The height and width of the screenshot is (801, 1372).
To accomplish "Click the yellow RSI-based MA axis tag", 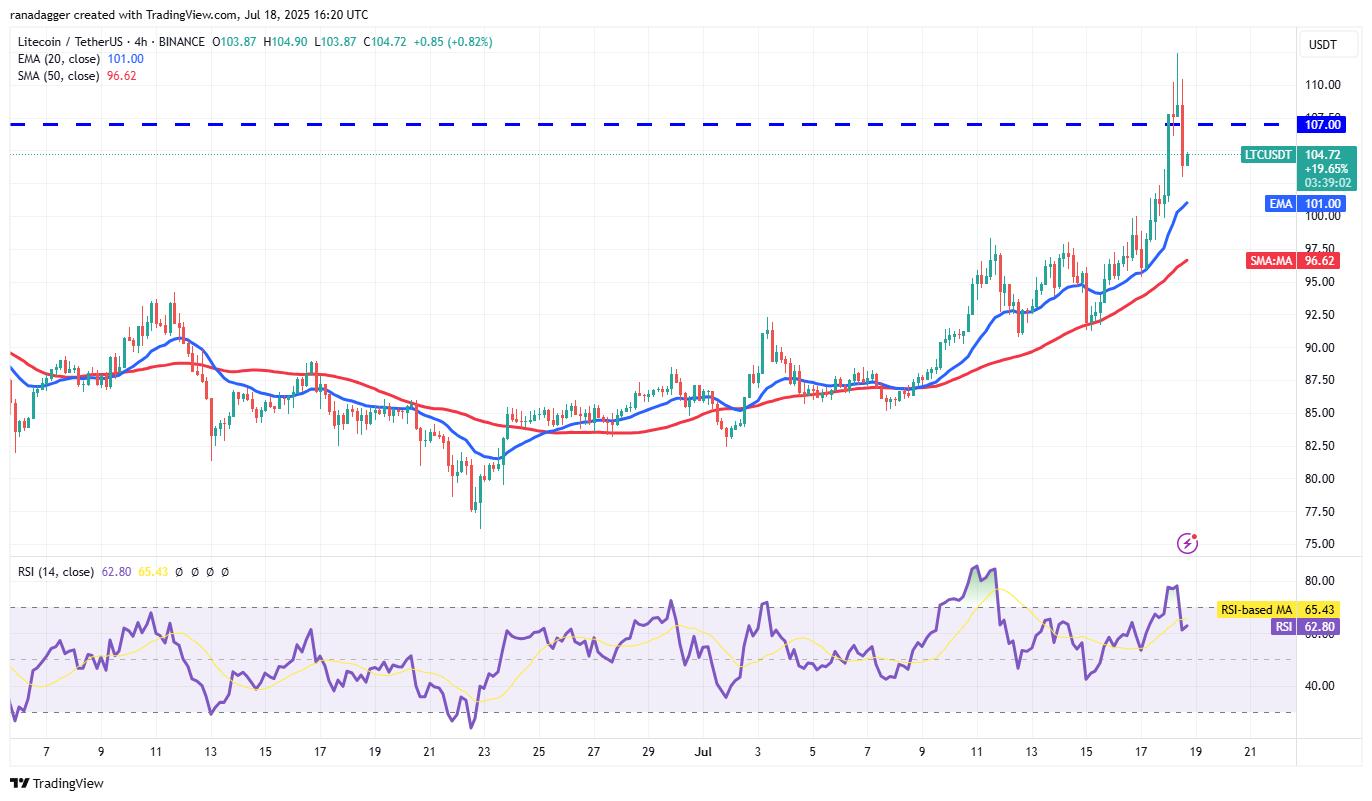I will pyautogui.click(x=1256, y=609).
